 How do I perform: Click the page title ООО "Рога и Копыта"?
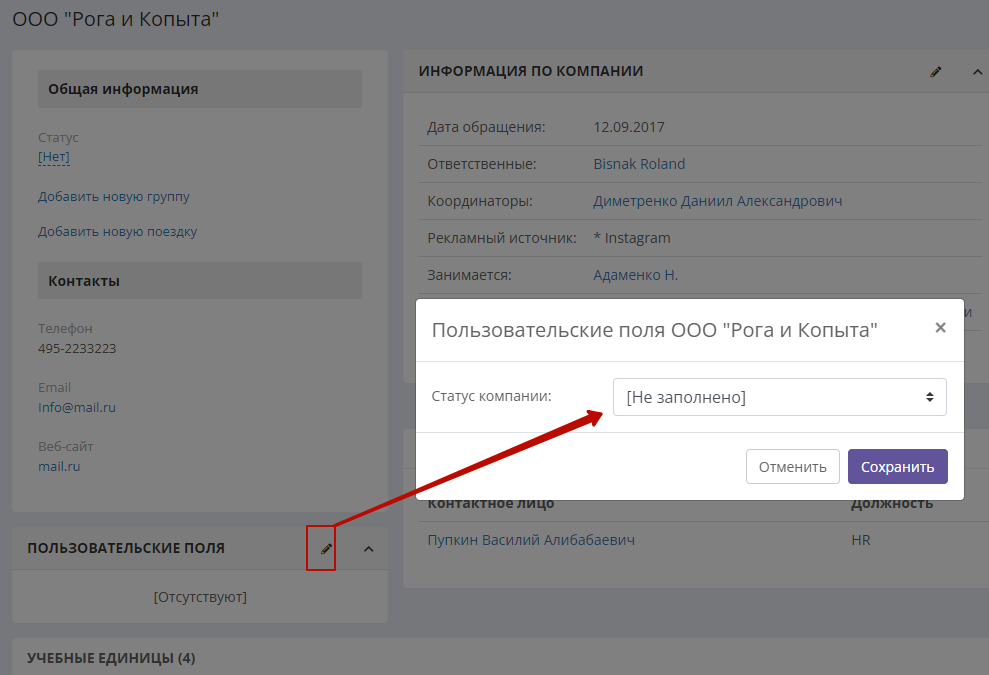tap(116, 20)
